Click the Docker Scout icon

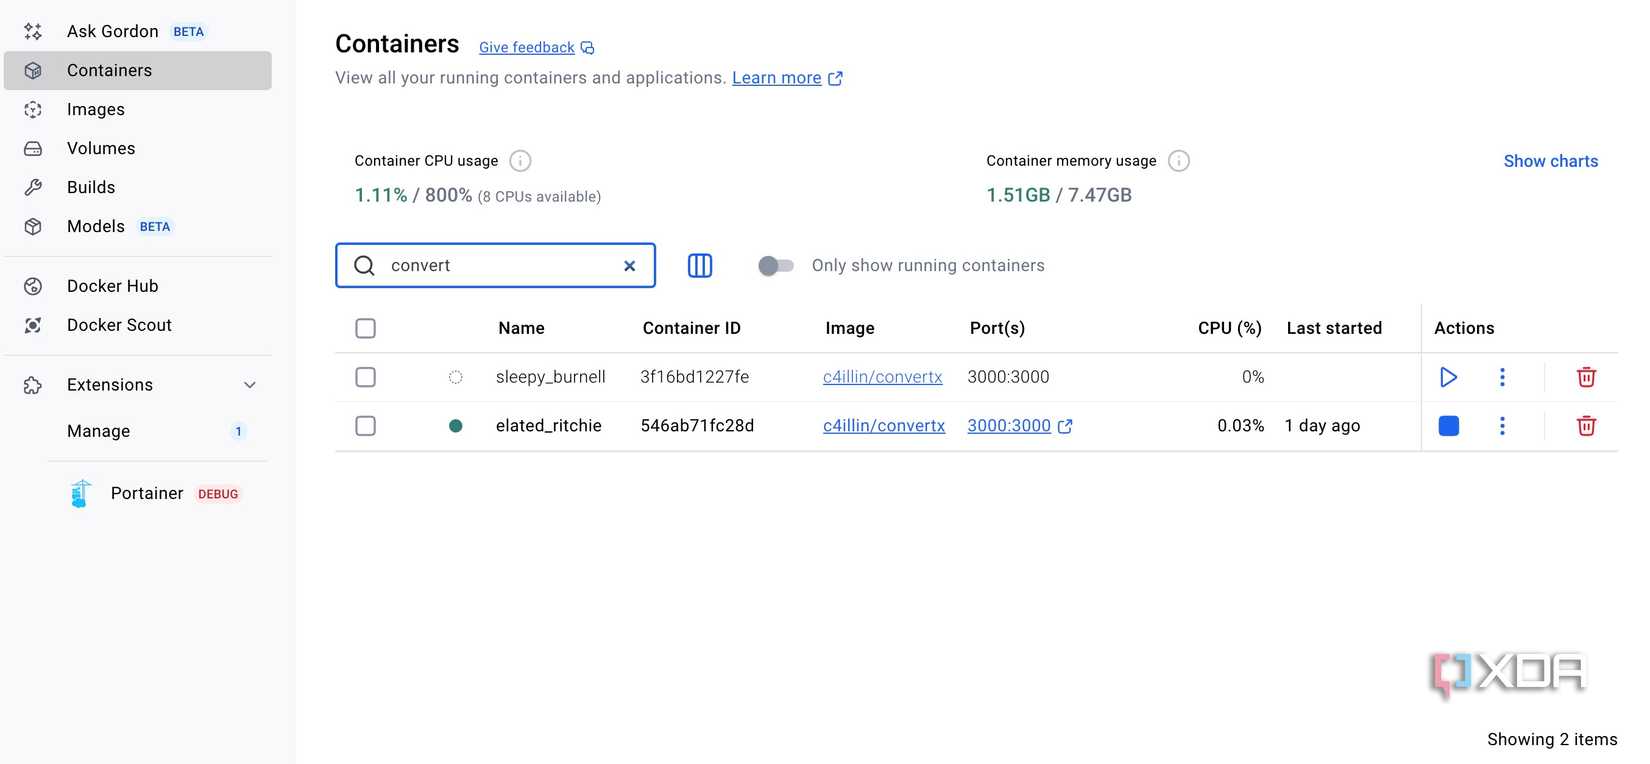(x=33, y=325)
